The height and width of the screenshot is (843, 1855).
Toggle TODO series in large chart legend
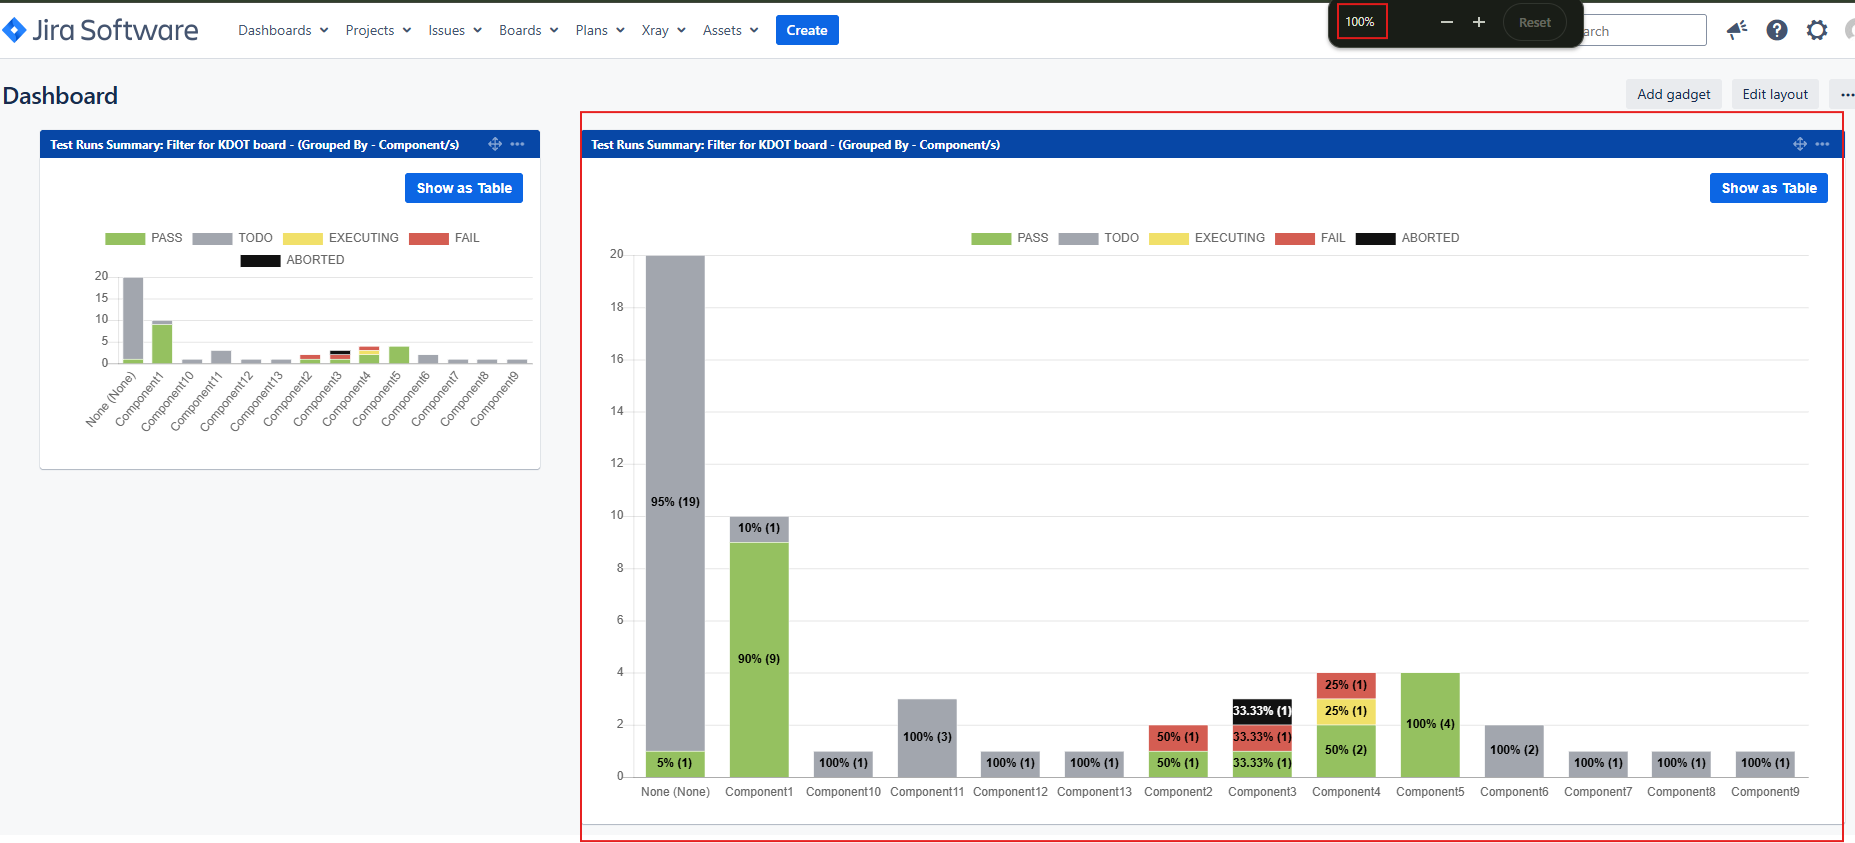(1099, 238)
